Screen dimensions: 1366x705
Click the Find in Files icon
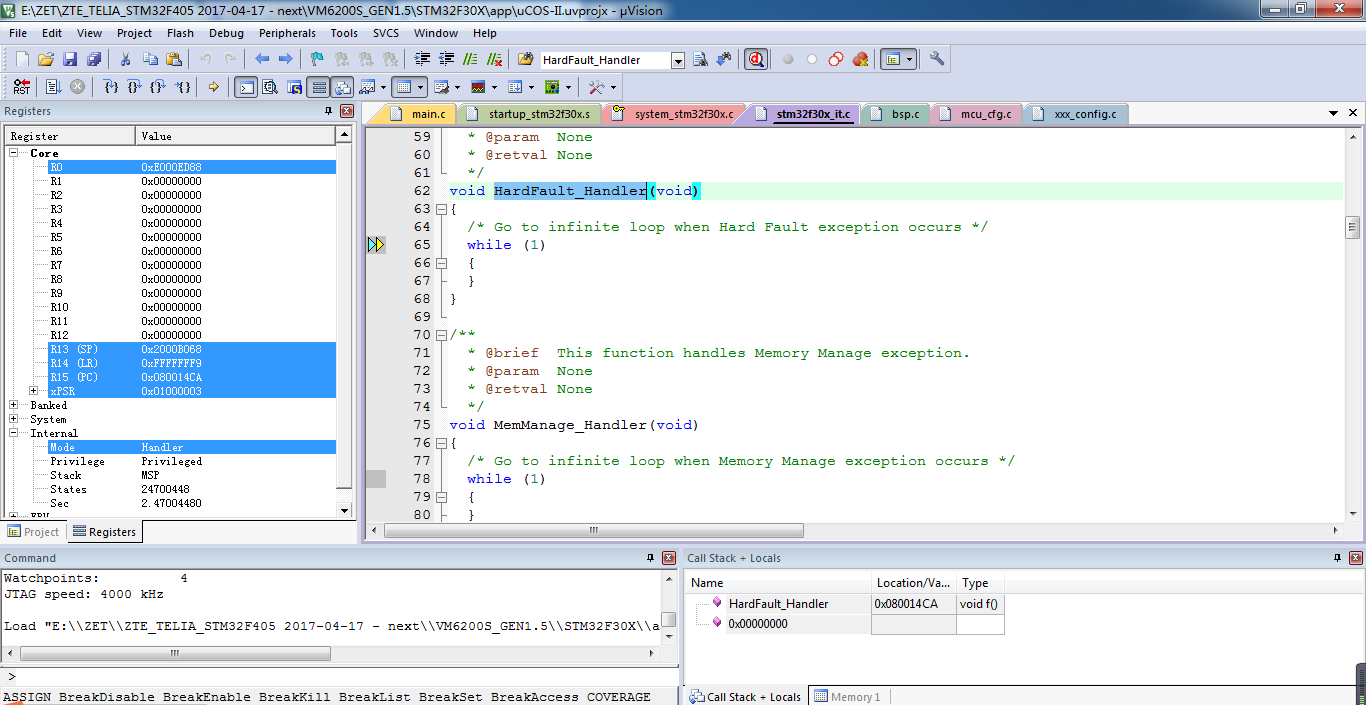pyautogui.click(x=525, y=59)
